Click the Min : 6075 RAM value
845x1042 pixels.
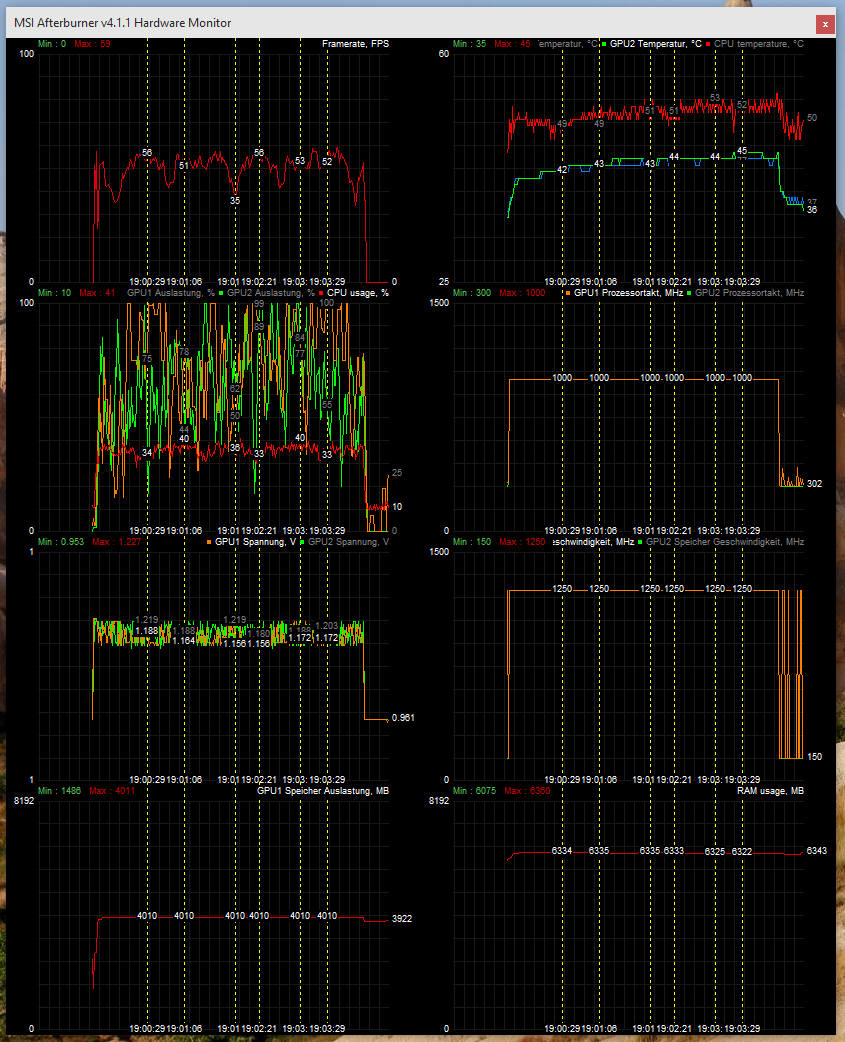[x=474, y=791]
